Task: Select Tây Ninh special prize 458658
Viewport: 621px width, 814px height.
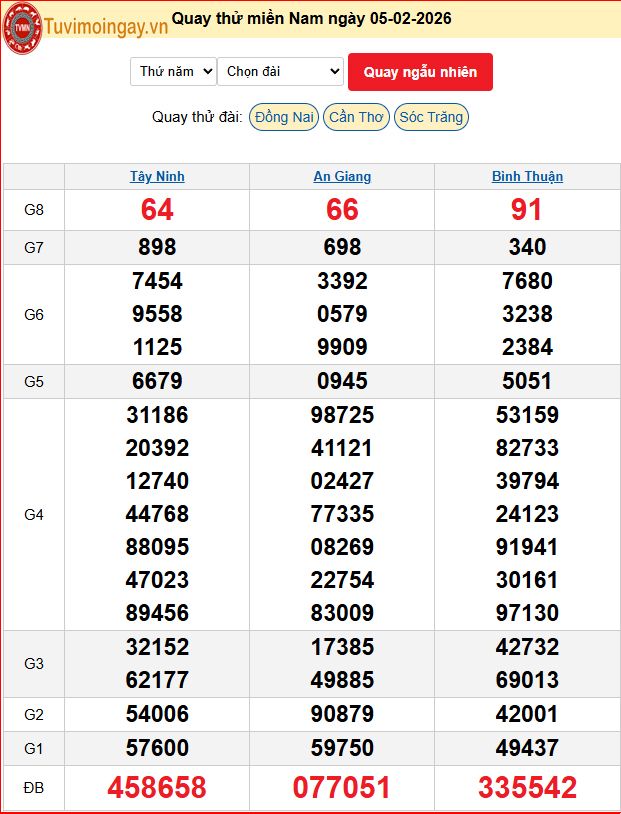Action: [157, 787]
